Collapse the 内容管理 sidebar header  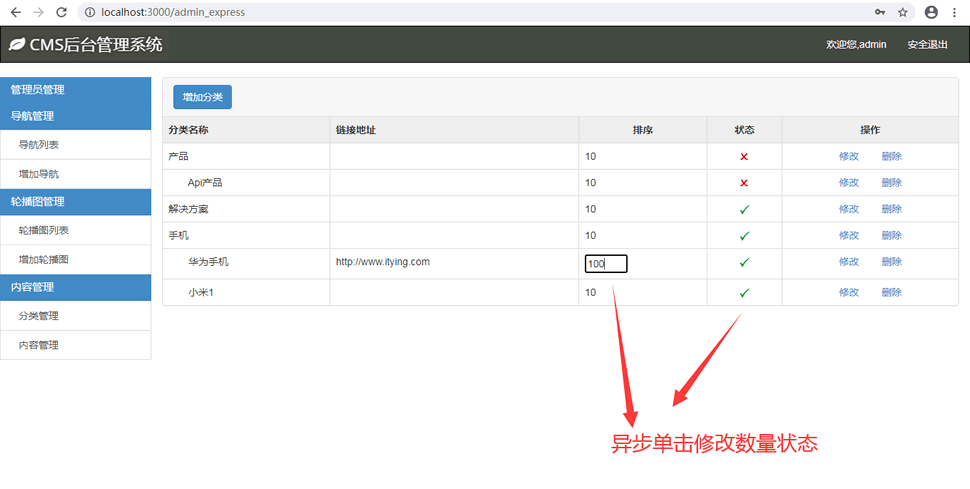pyautogui.click(x=75, y=287)
